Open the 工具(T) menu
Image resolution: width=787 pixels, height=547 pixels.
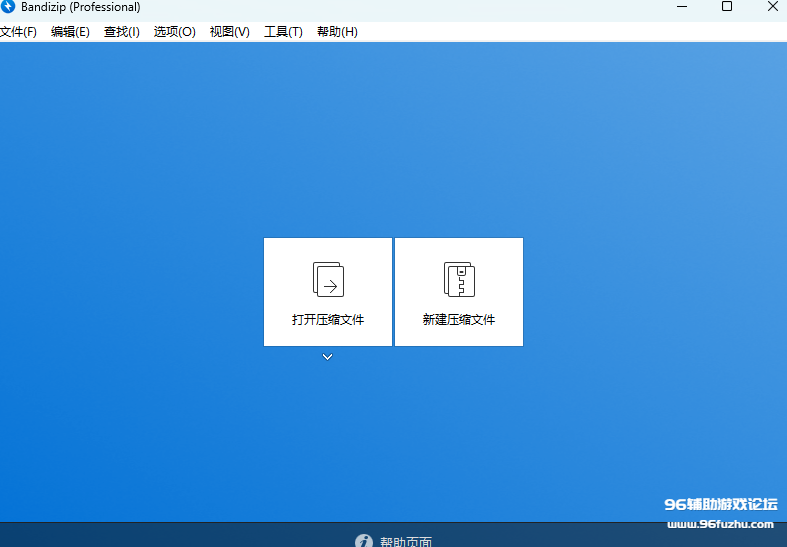point(283,32)
